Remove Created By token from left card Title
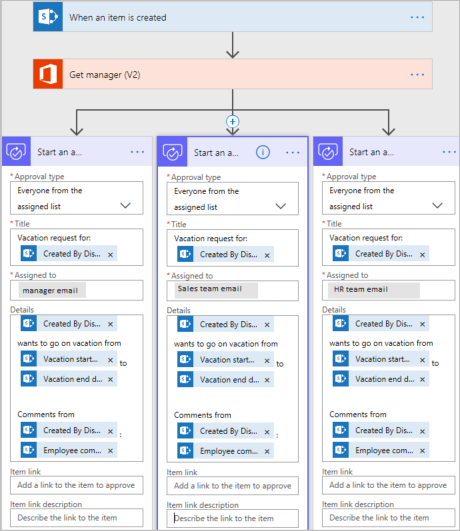This screenshot has width=460, height=531. click(110, 255)
